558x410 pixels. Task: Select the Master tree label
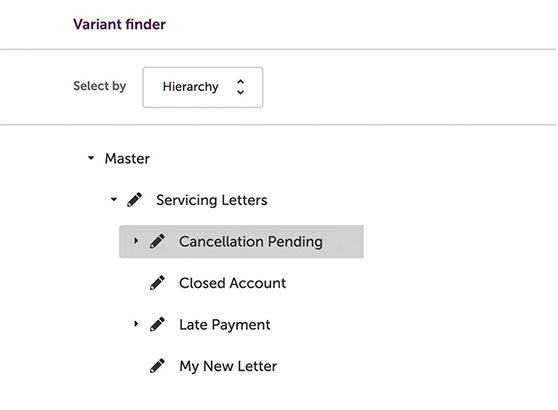(x=127, y=158)
